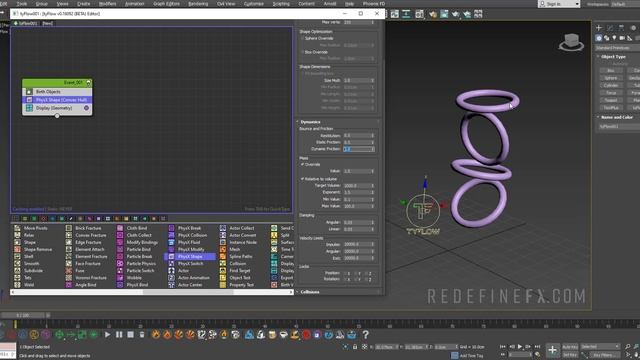640x360 pixels.
Task: Toggle Display Geometry operator enable circle
Action: coord(86,108)
